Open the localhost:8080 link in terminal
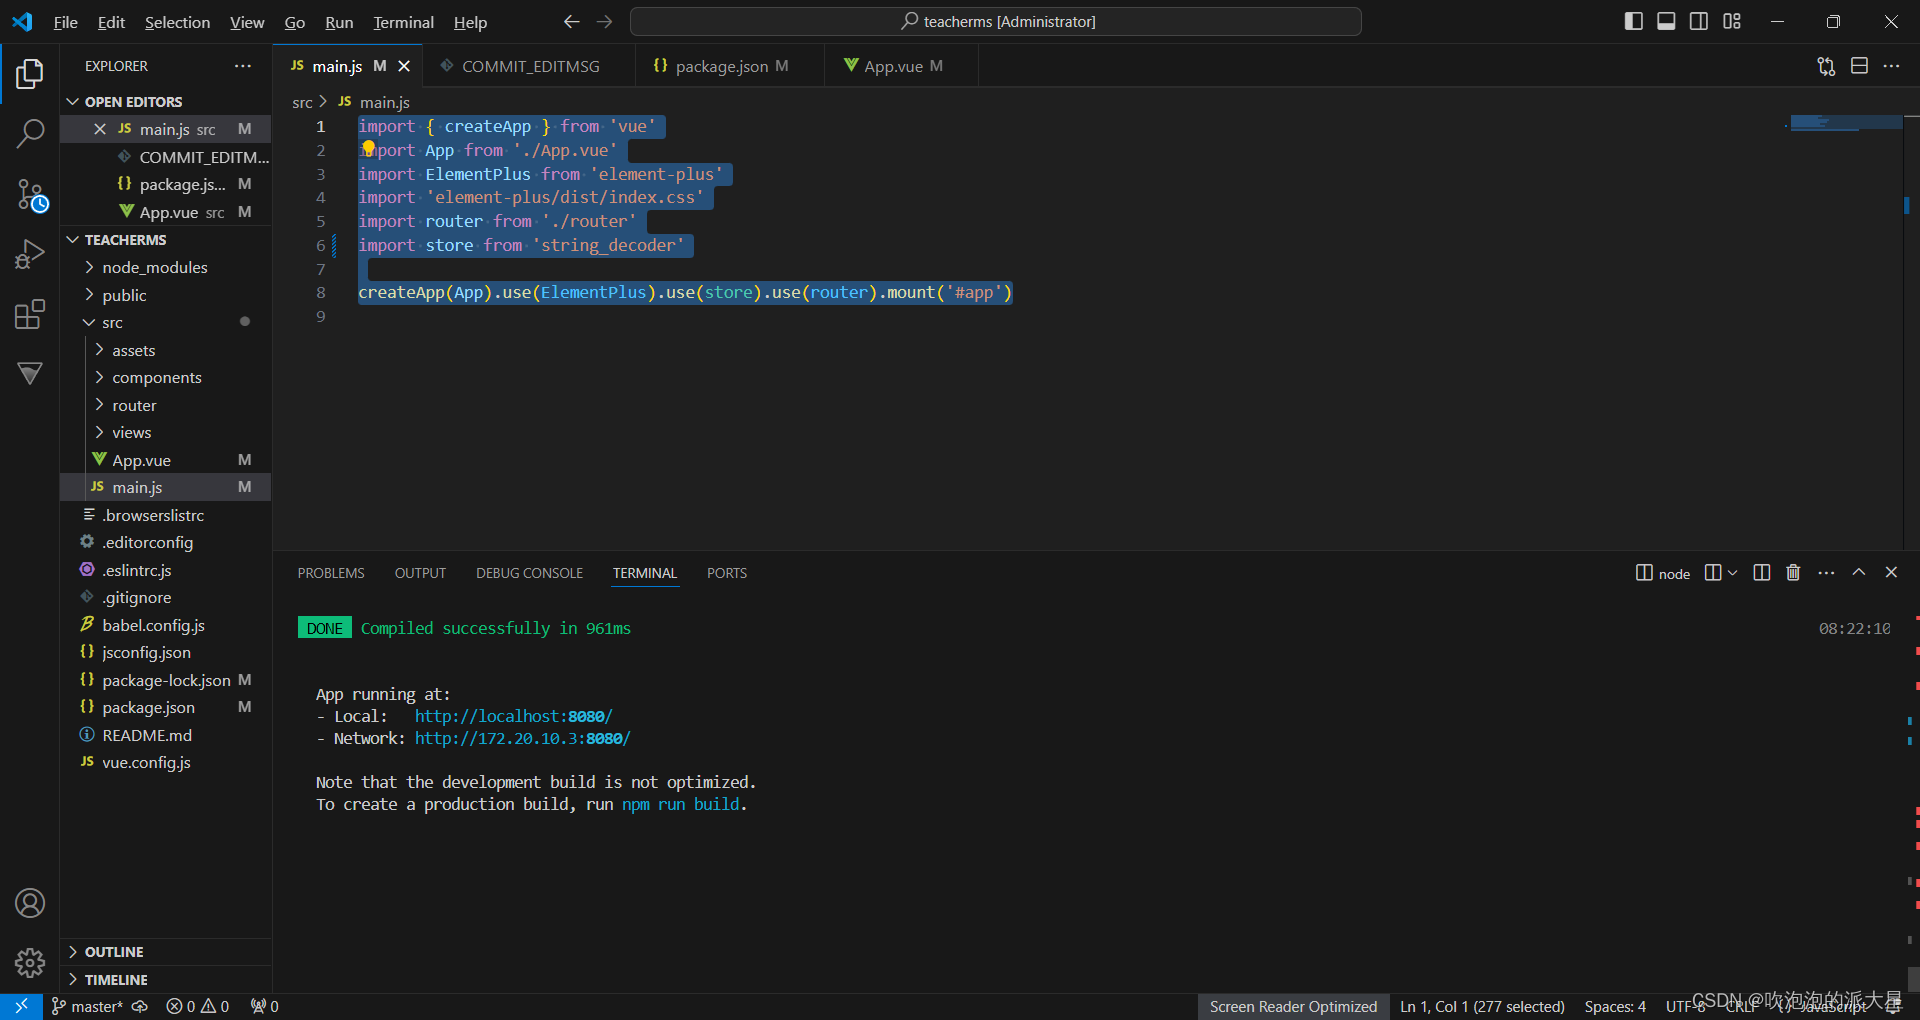Image resolution: width=1920 pixels, height=1020 pixels. [512, 715]
